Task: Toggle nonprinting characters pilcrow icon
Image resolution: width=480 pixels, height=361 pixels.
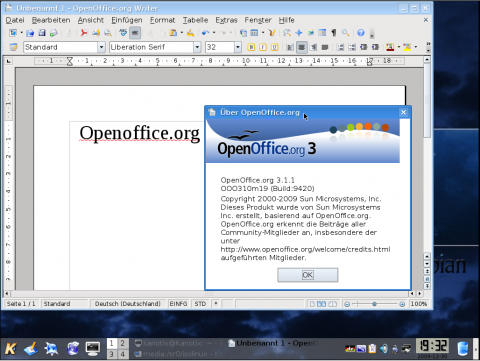Action: click(333, 33)
